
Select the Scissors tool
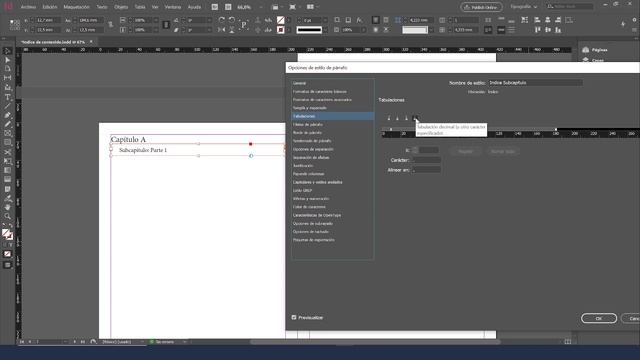7,152
